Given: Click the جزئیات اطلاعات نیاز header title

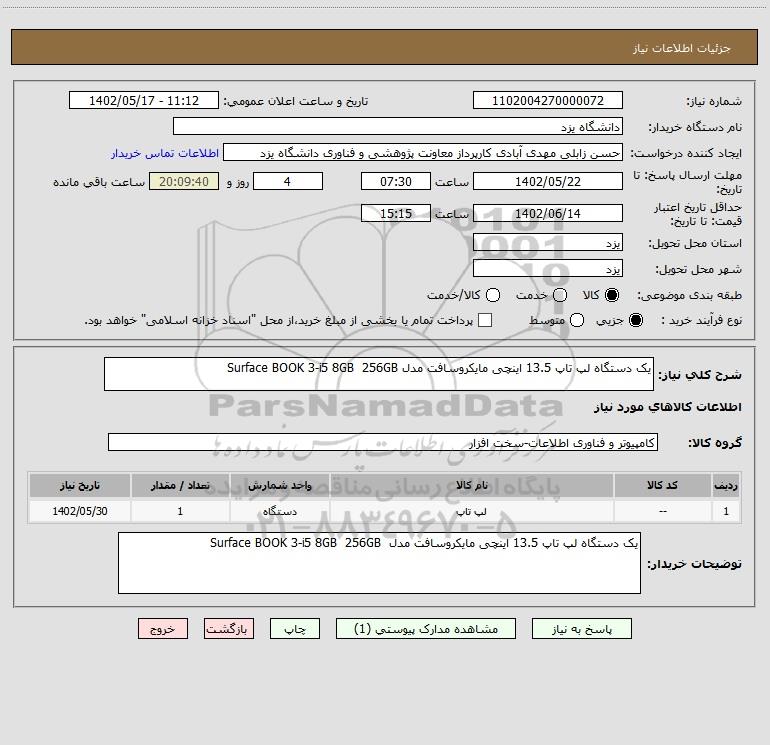Looking at the screenshot, I should (x=681, y=48).
